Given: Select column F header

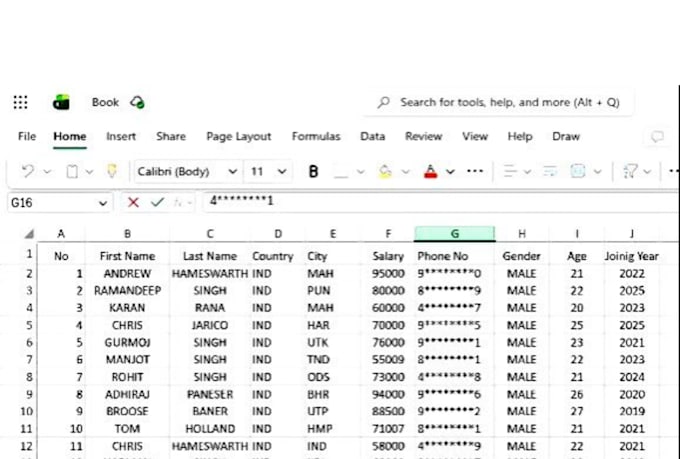Looking at the screenshot, I should pos(388,234).
